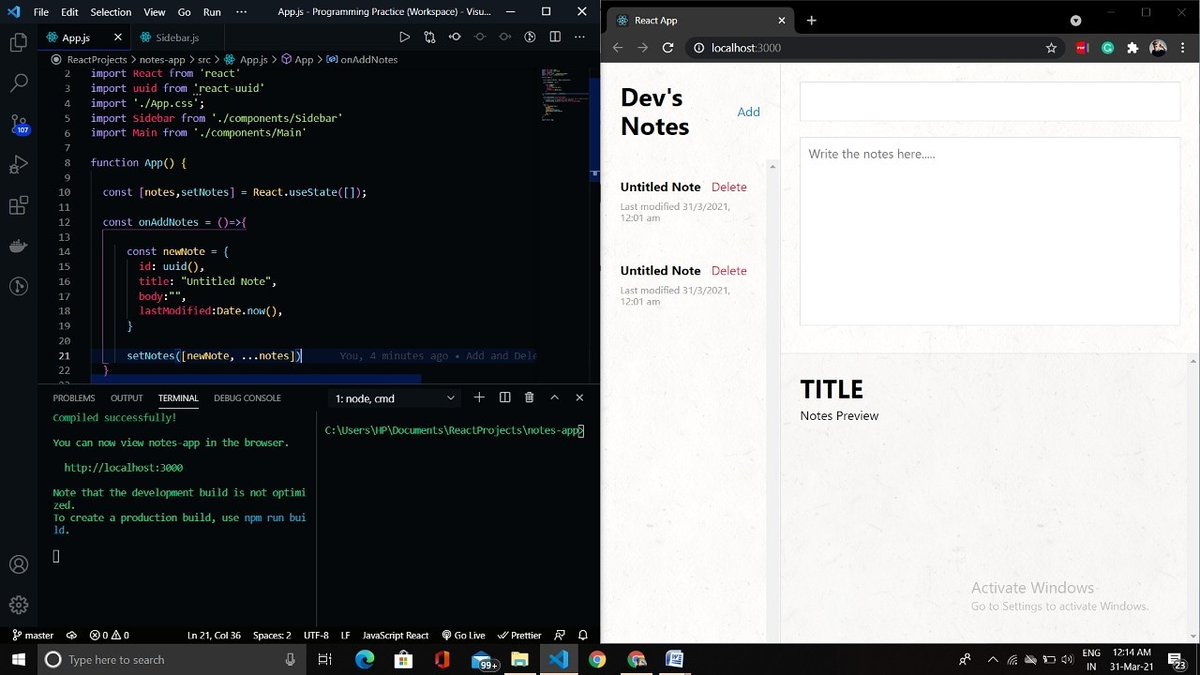Open the Search view in VS Code
Image resolution: width=1200 pixels, height=675 pixels.
(18, 83)
